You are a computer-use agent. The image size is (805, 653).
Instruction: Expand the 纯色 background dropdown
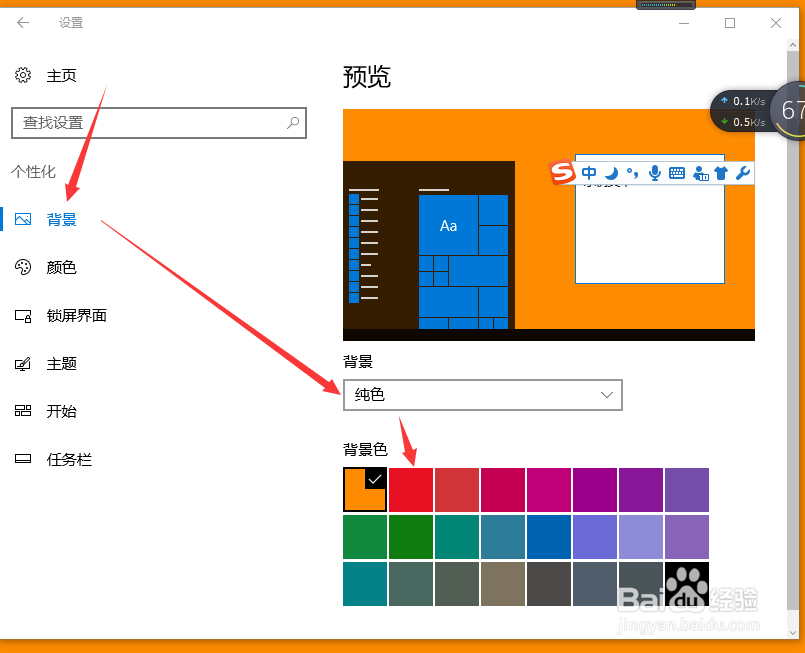(483, 395)
